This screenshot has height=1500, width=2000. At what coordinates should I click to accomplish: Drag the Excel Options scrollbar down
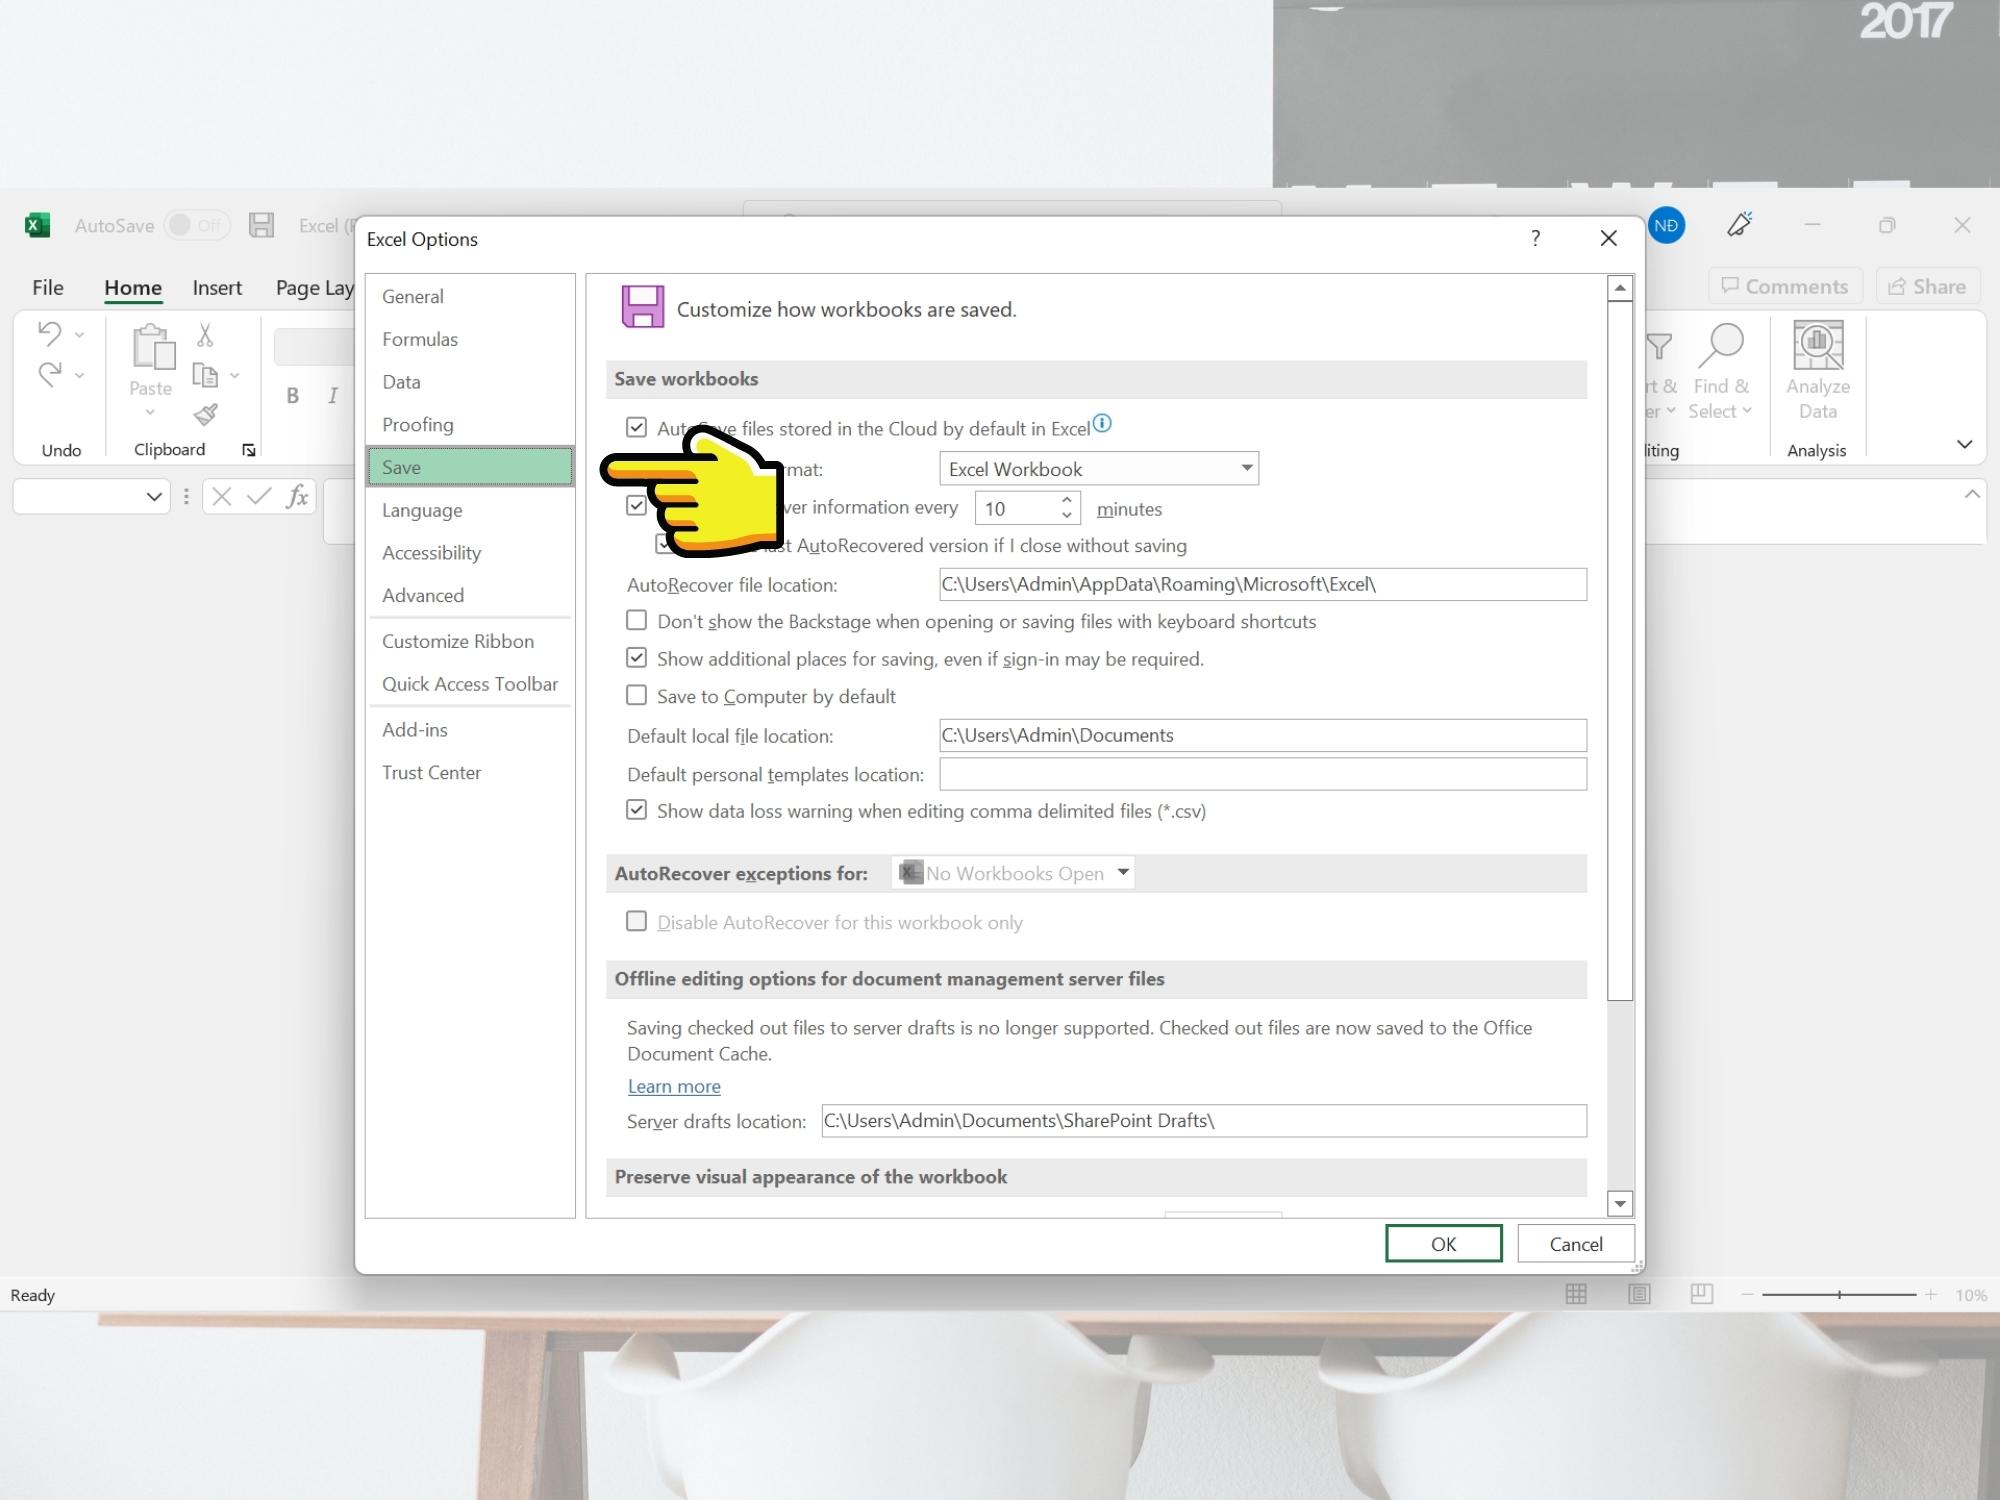[1619, 1202]
